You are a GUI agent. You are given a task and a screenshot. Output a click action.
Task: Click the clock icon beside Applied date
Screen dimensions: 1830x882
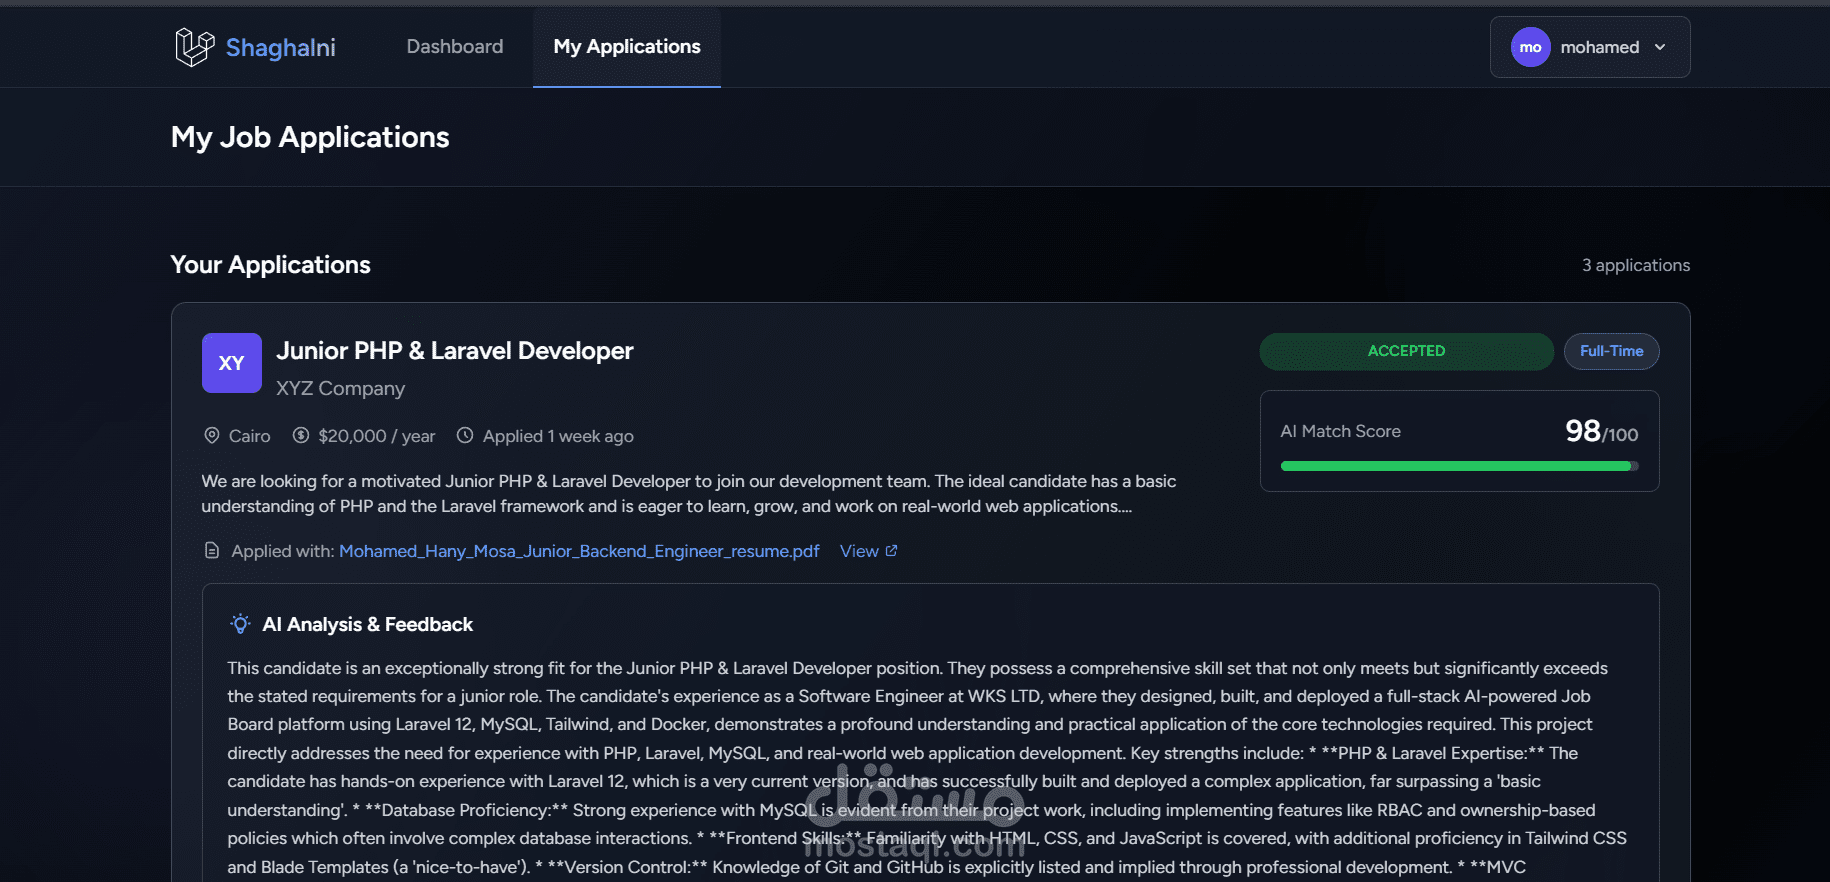(x=465, y=436)
